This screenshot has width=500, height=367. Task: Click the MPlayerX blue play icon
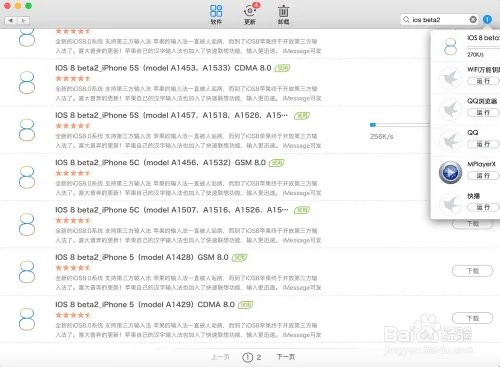450,172
